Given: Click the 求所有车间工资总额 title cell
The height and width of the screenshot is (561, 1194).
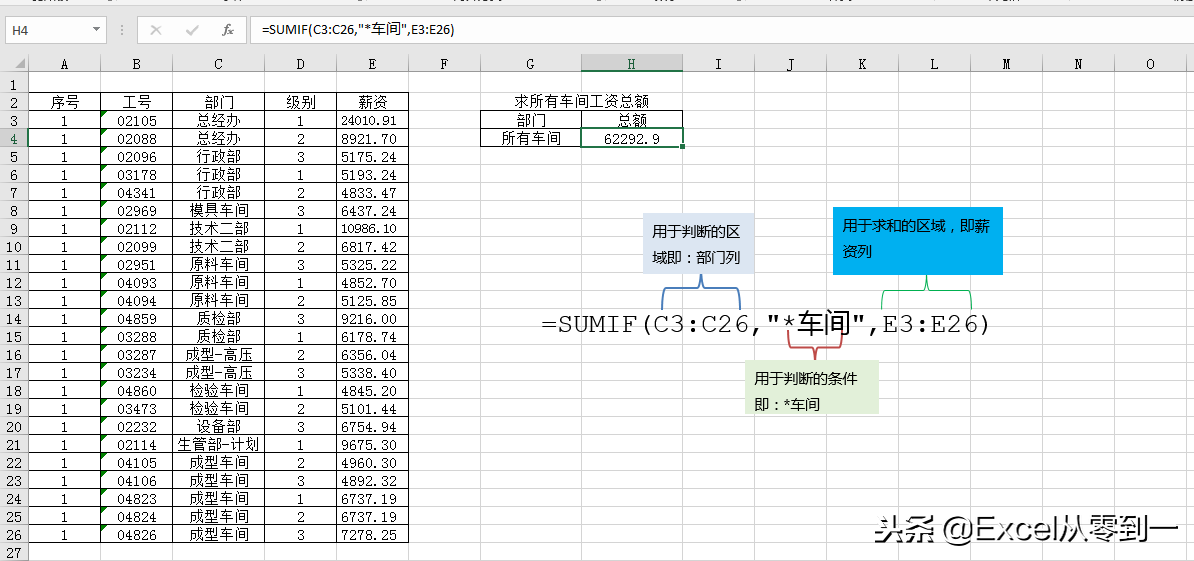Looking at the screenshot, I should [x=582, y=101].
